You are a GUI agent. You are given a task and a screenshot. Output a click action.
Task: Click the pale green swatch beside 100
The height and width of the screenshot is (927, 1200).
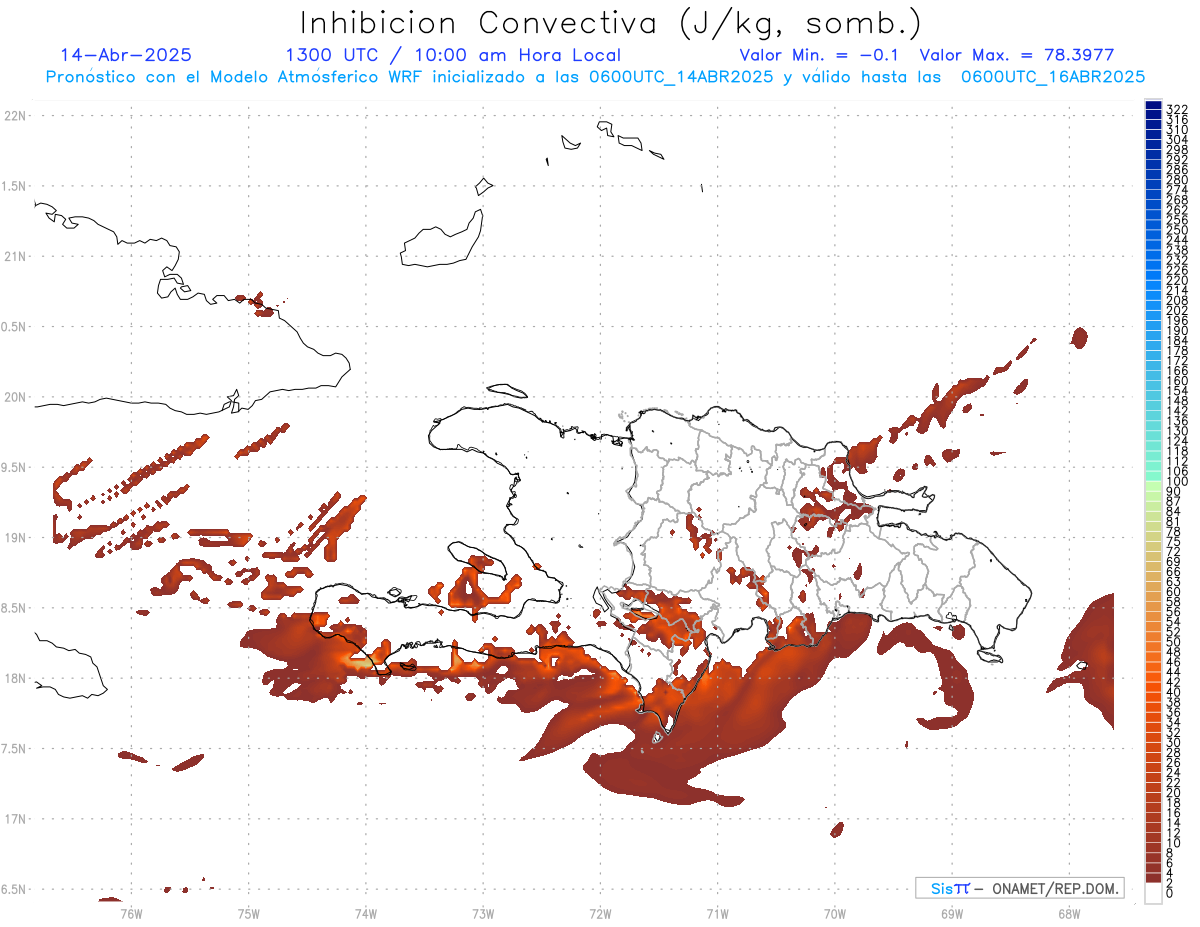pyautogui.click(x=1153, y=484)
